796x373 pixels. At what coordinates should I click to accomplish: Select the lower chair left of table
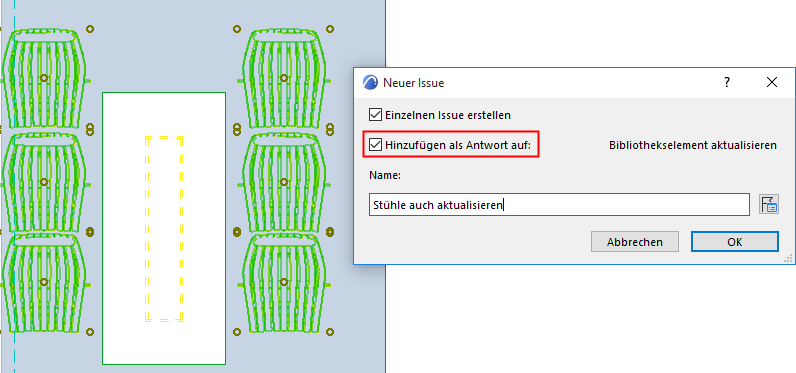click(44, 282)
